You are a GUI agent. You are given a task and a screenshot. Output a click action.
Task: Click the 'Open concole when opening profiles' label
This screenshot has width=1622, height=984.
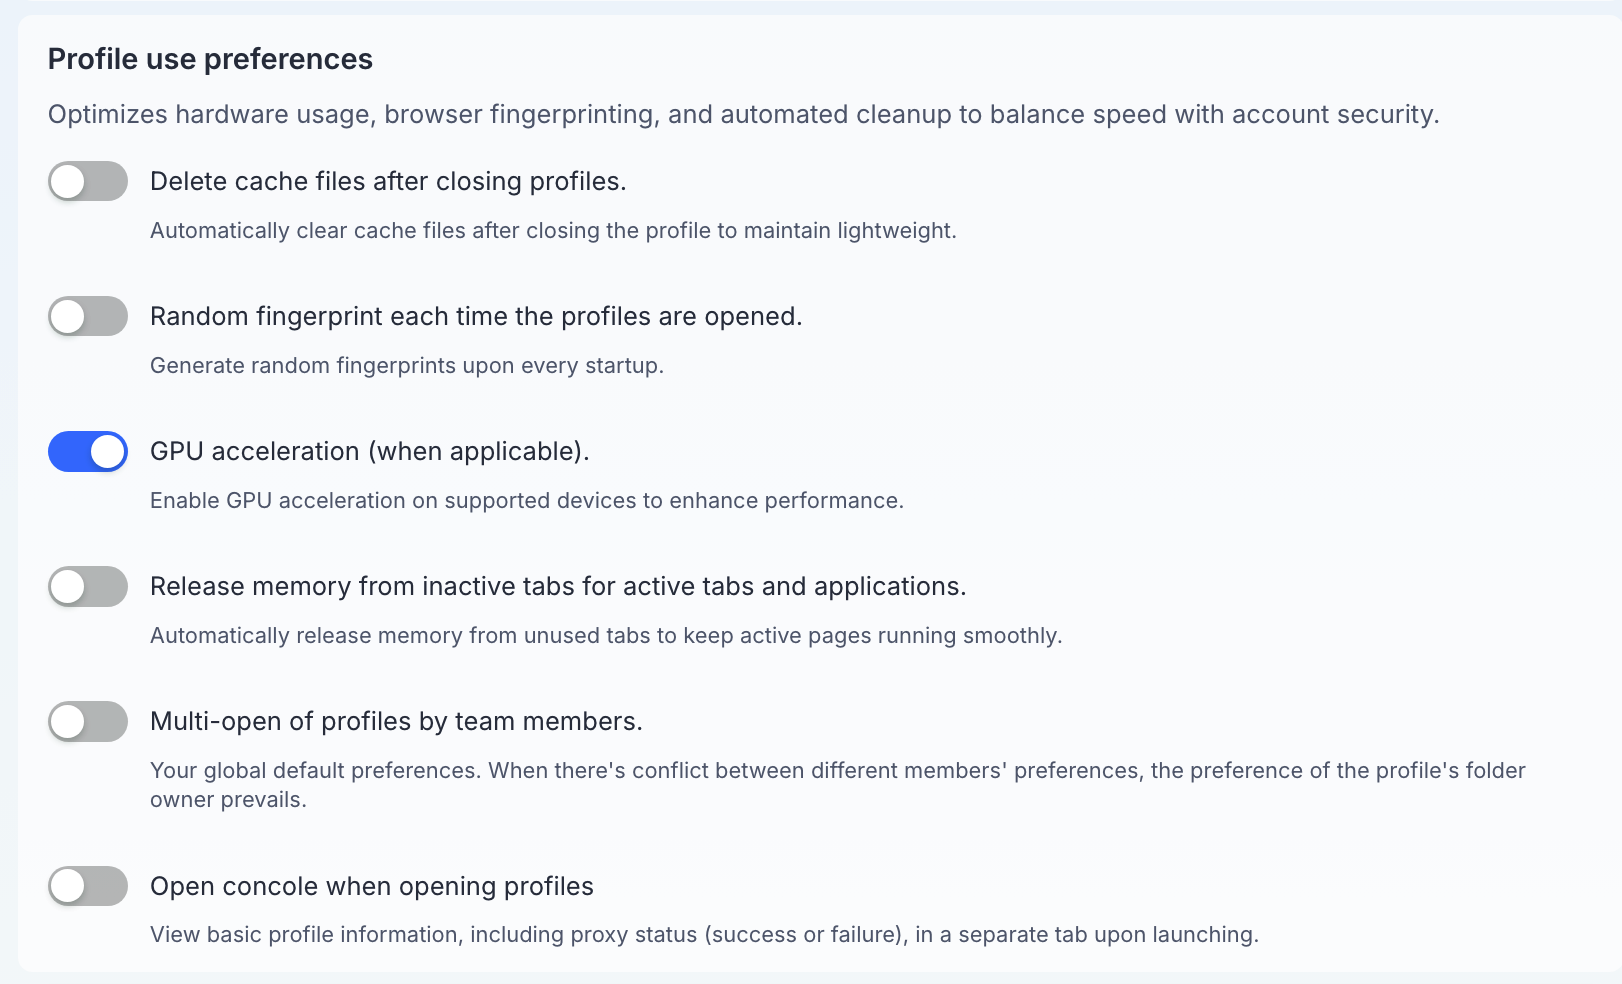pos(372,887)
